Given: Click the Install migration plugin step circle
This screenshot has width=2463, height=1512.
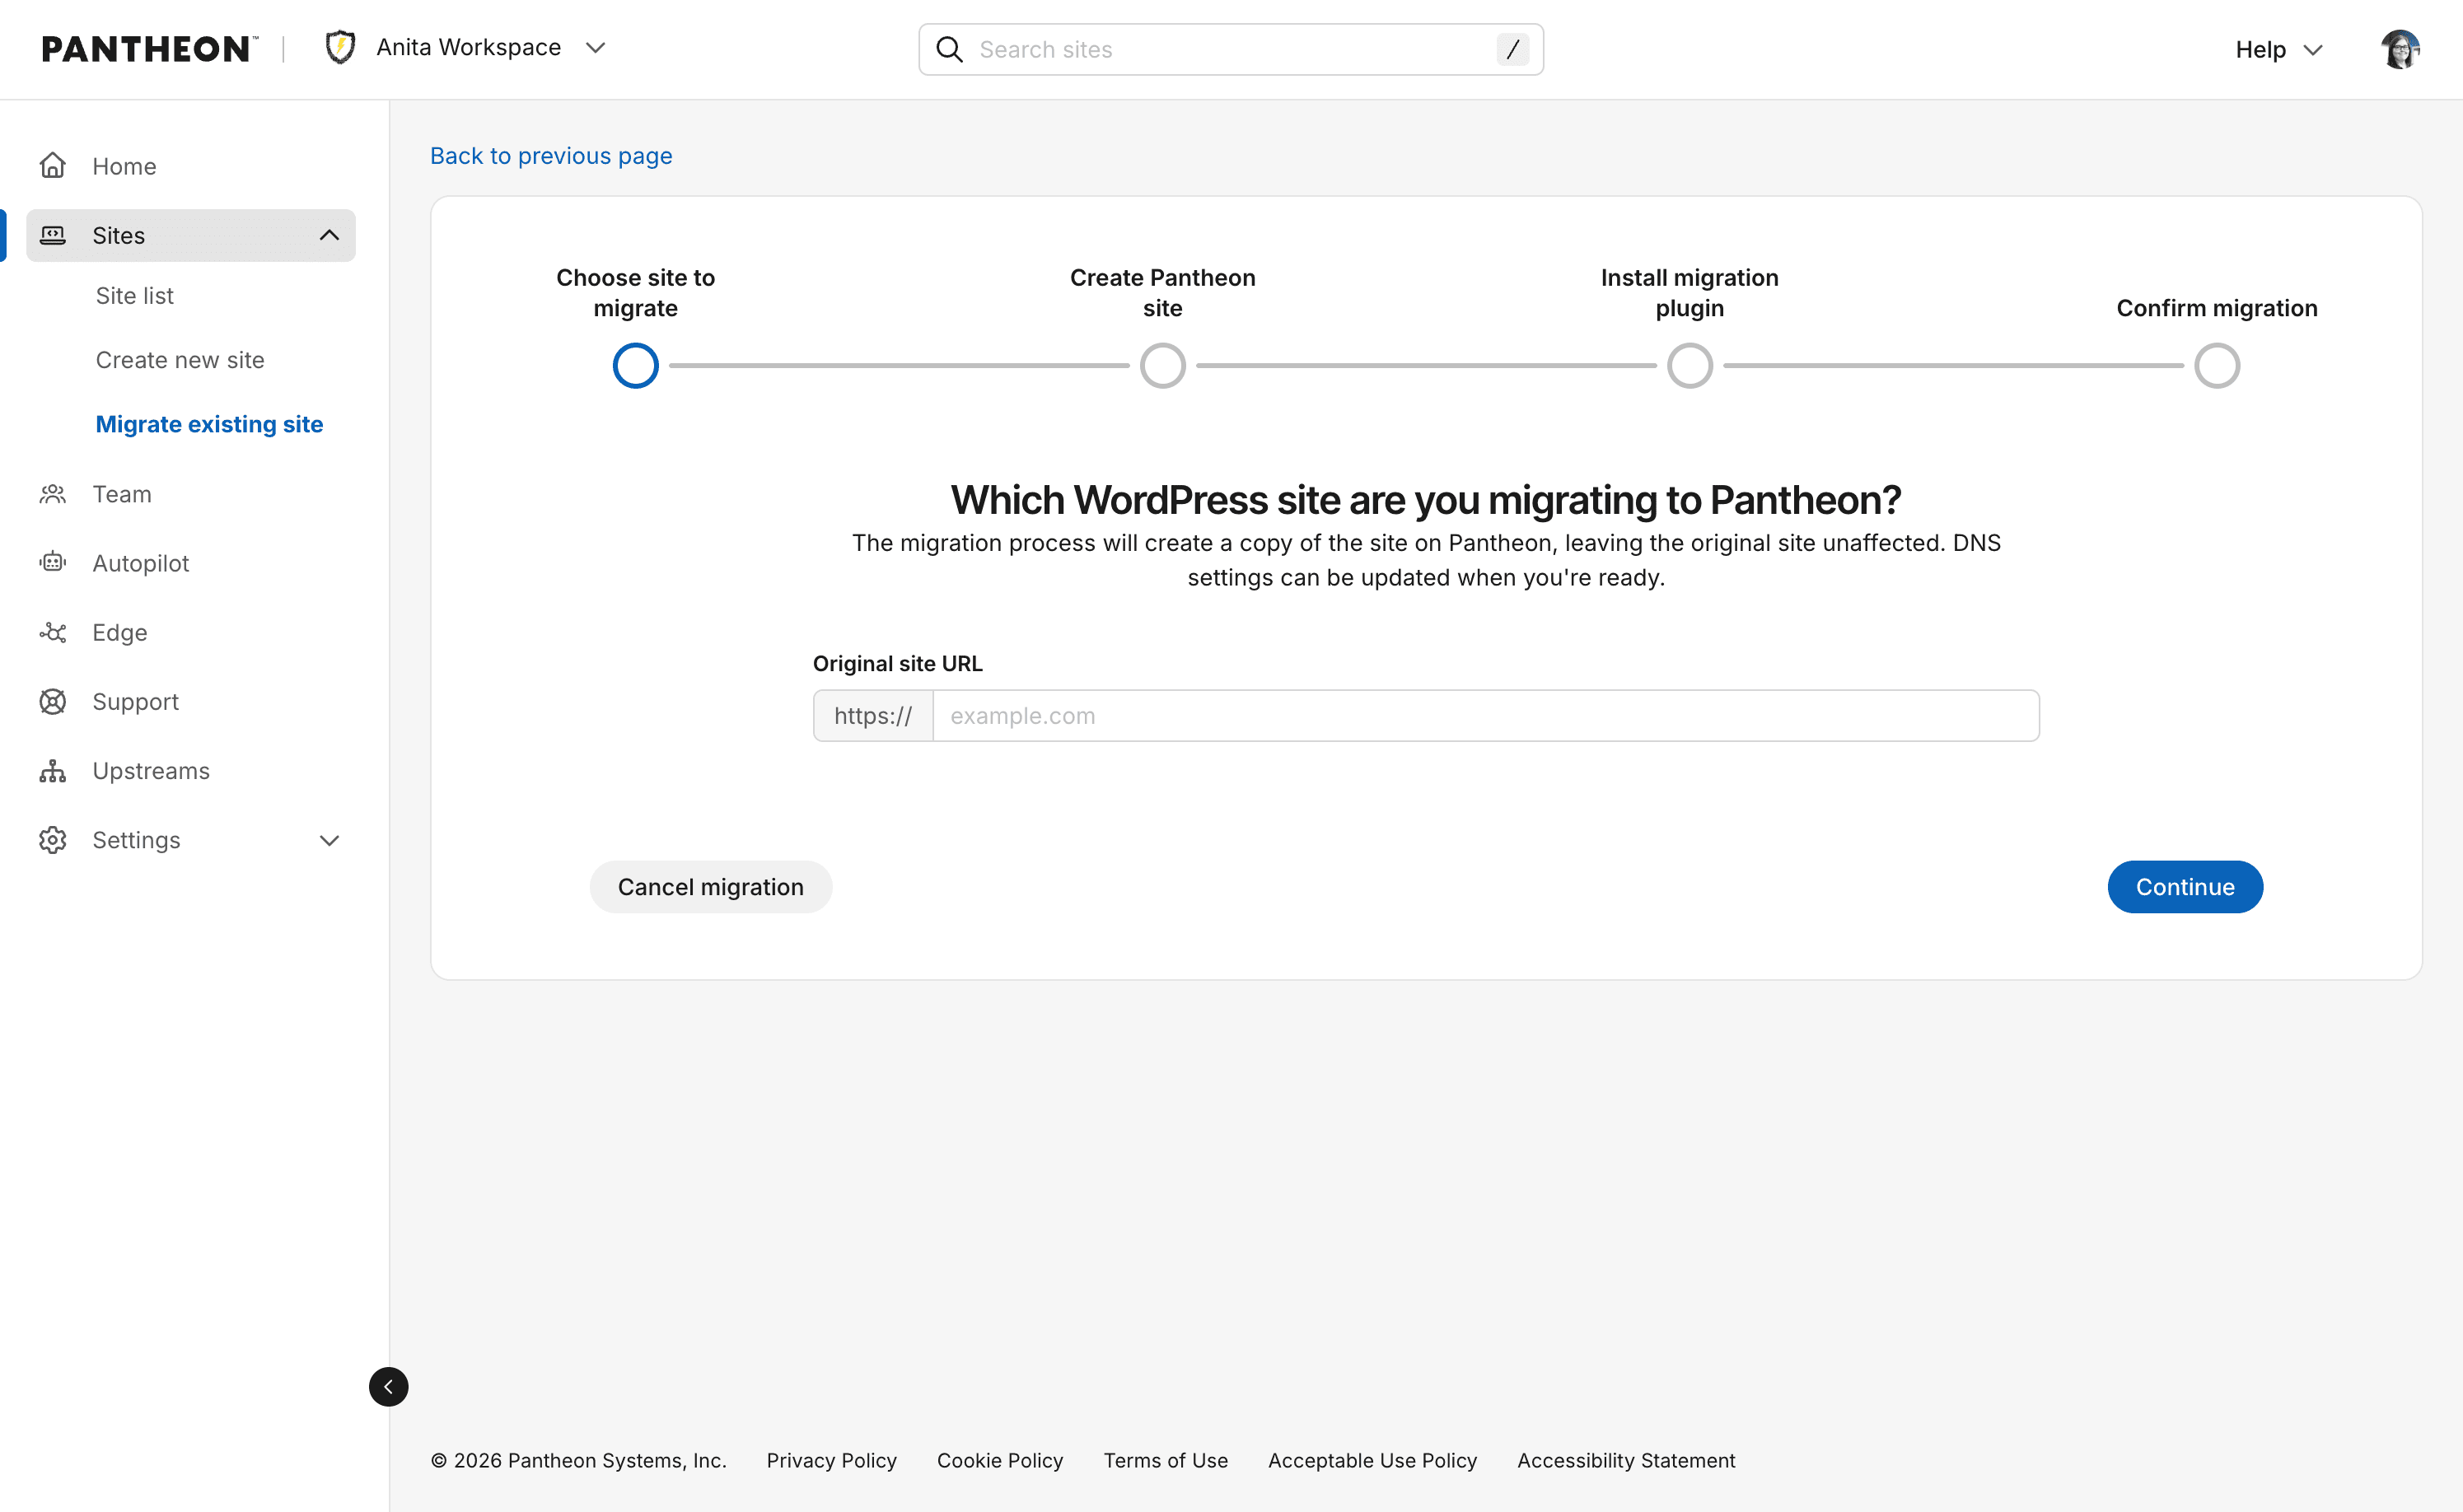Looking at the screenshot, I should point(1690,366).
